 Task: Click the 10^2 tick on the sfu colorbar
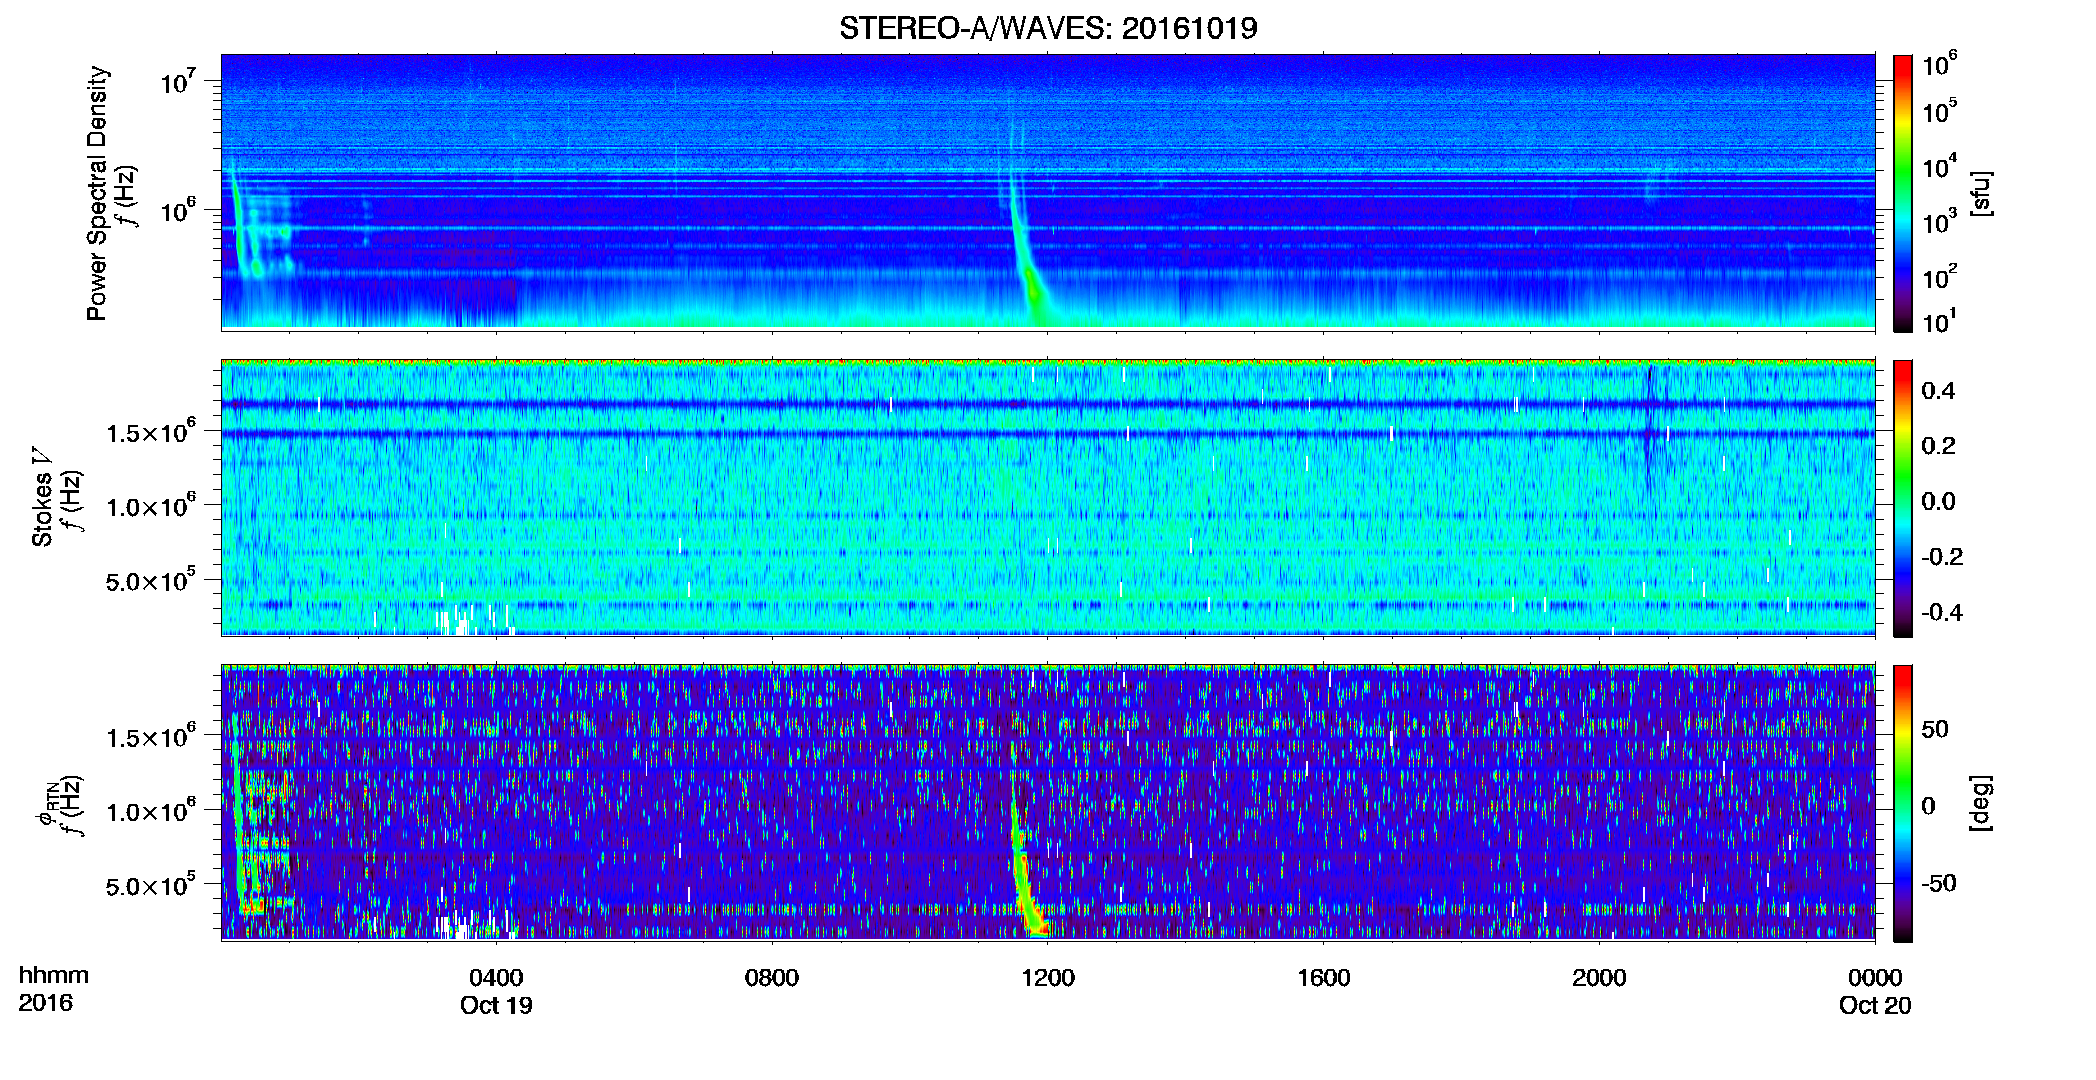pyautogui.click(x=1939, y=275)
